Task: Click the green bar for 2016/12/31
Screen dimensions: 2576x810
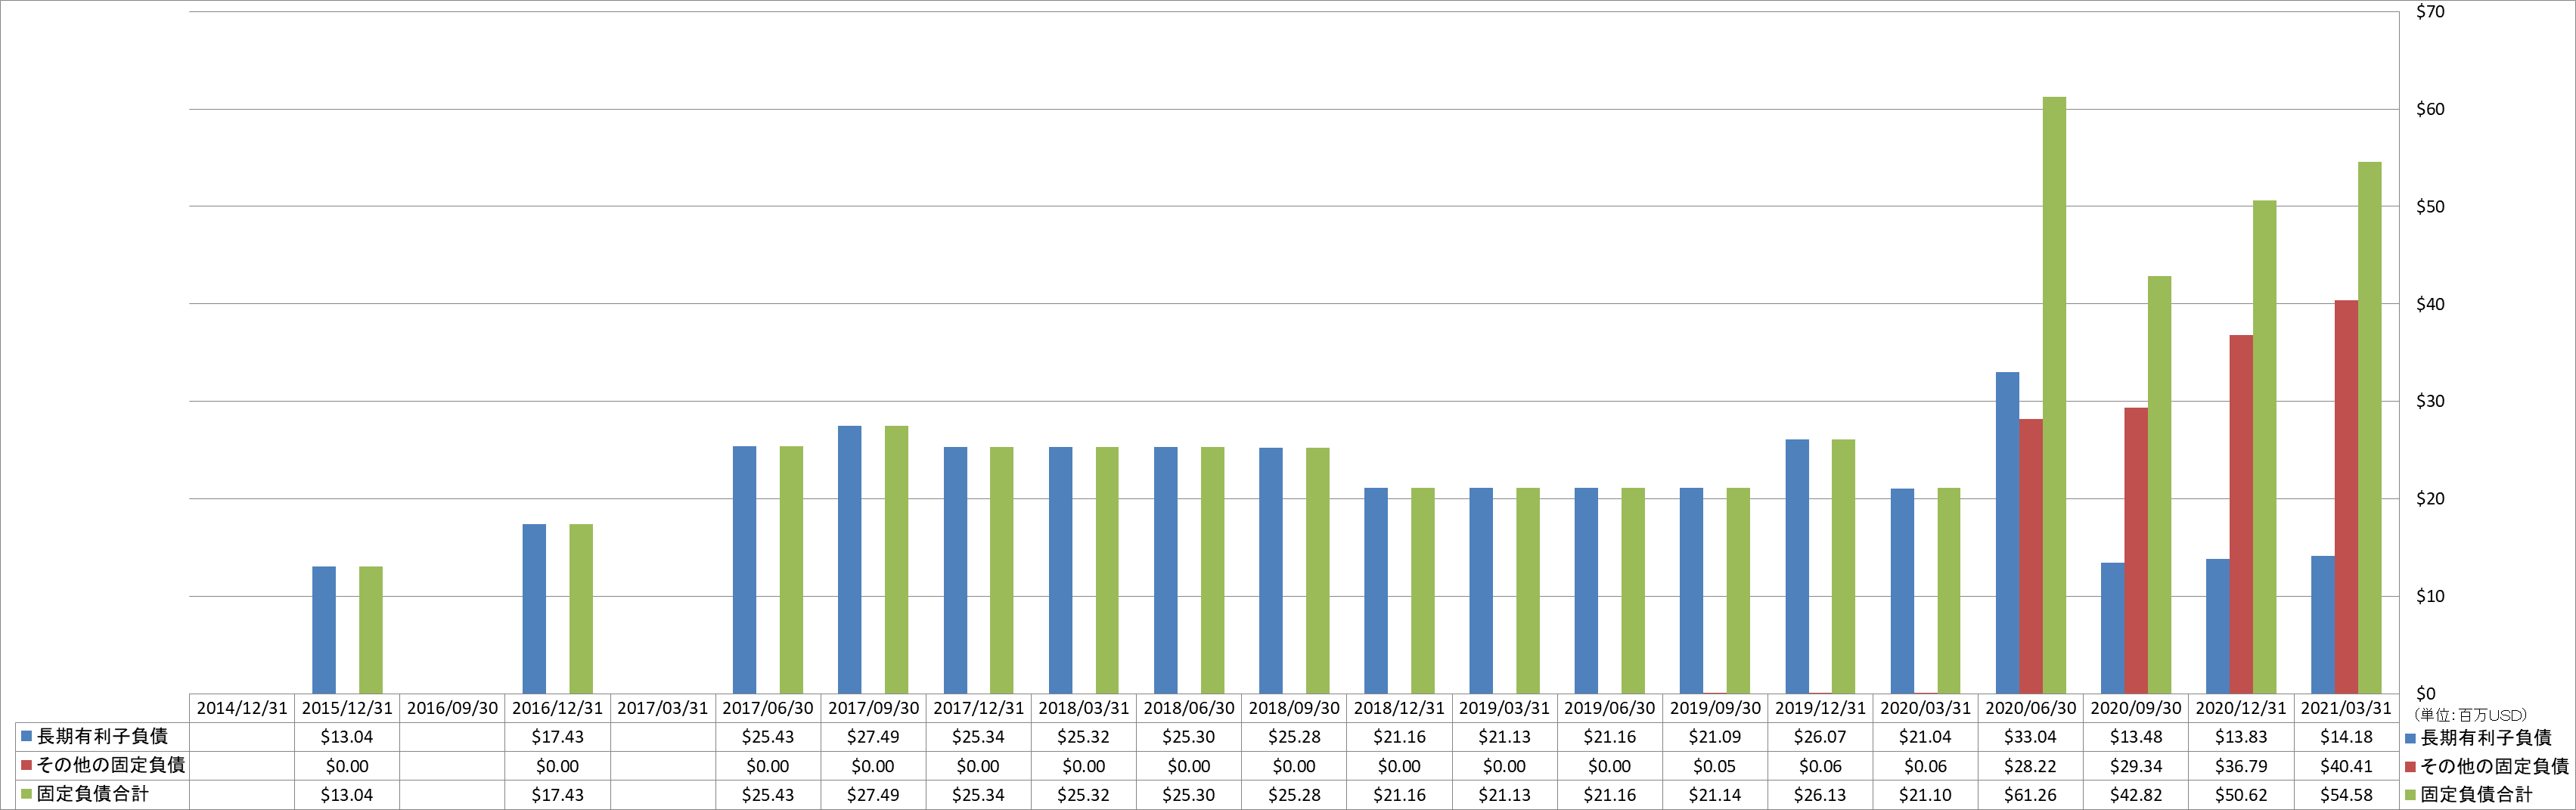Action: click(581, 608)
